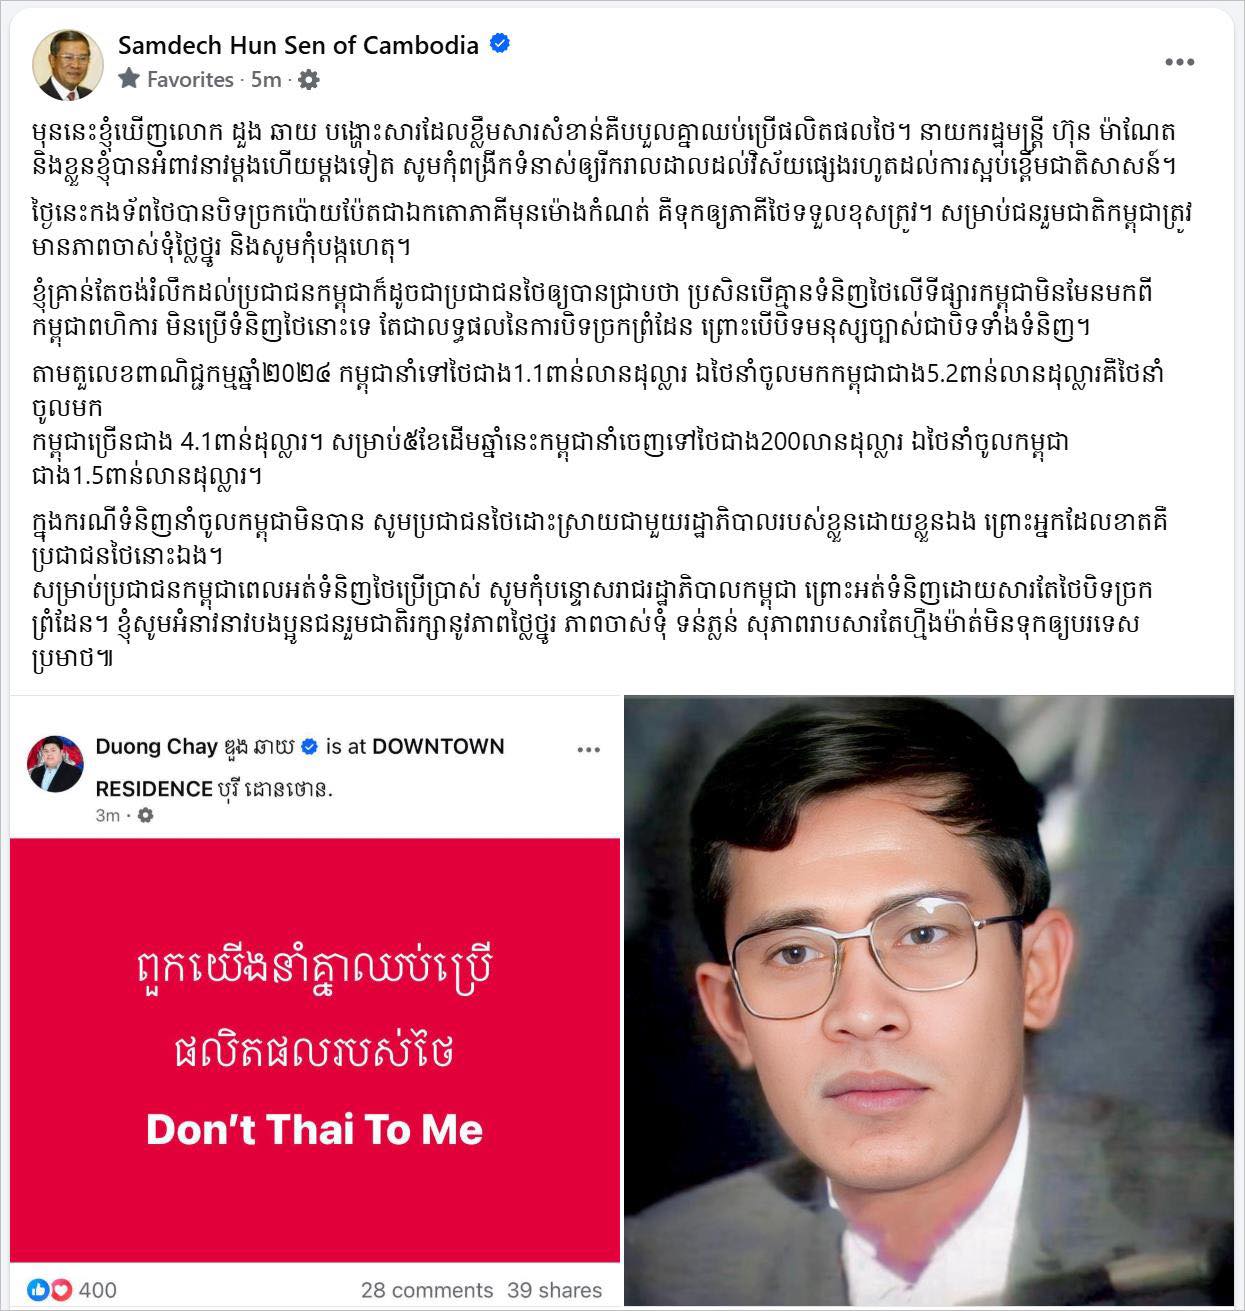Click the Favorites star icon
The width and height of the screenshot is (1245, 1311).
[129, 79]
